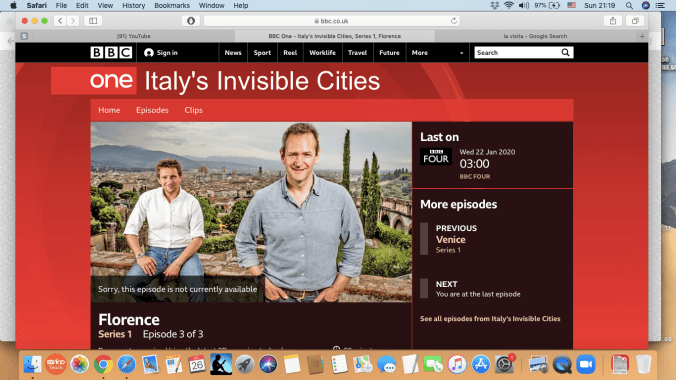Open the Trash in the Dock

pyautogui.click(x=643, y=364)
